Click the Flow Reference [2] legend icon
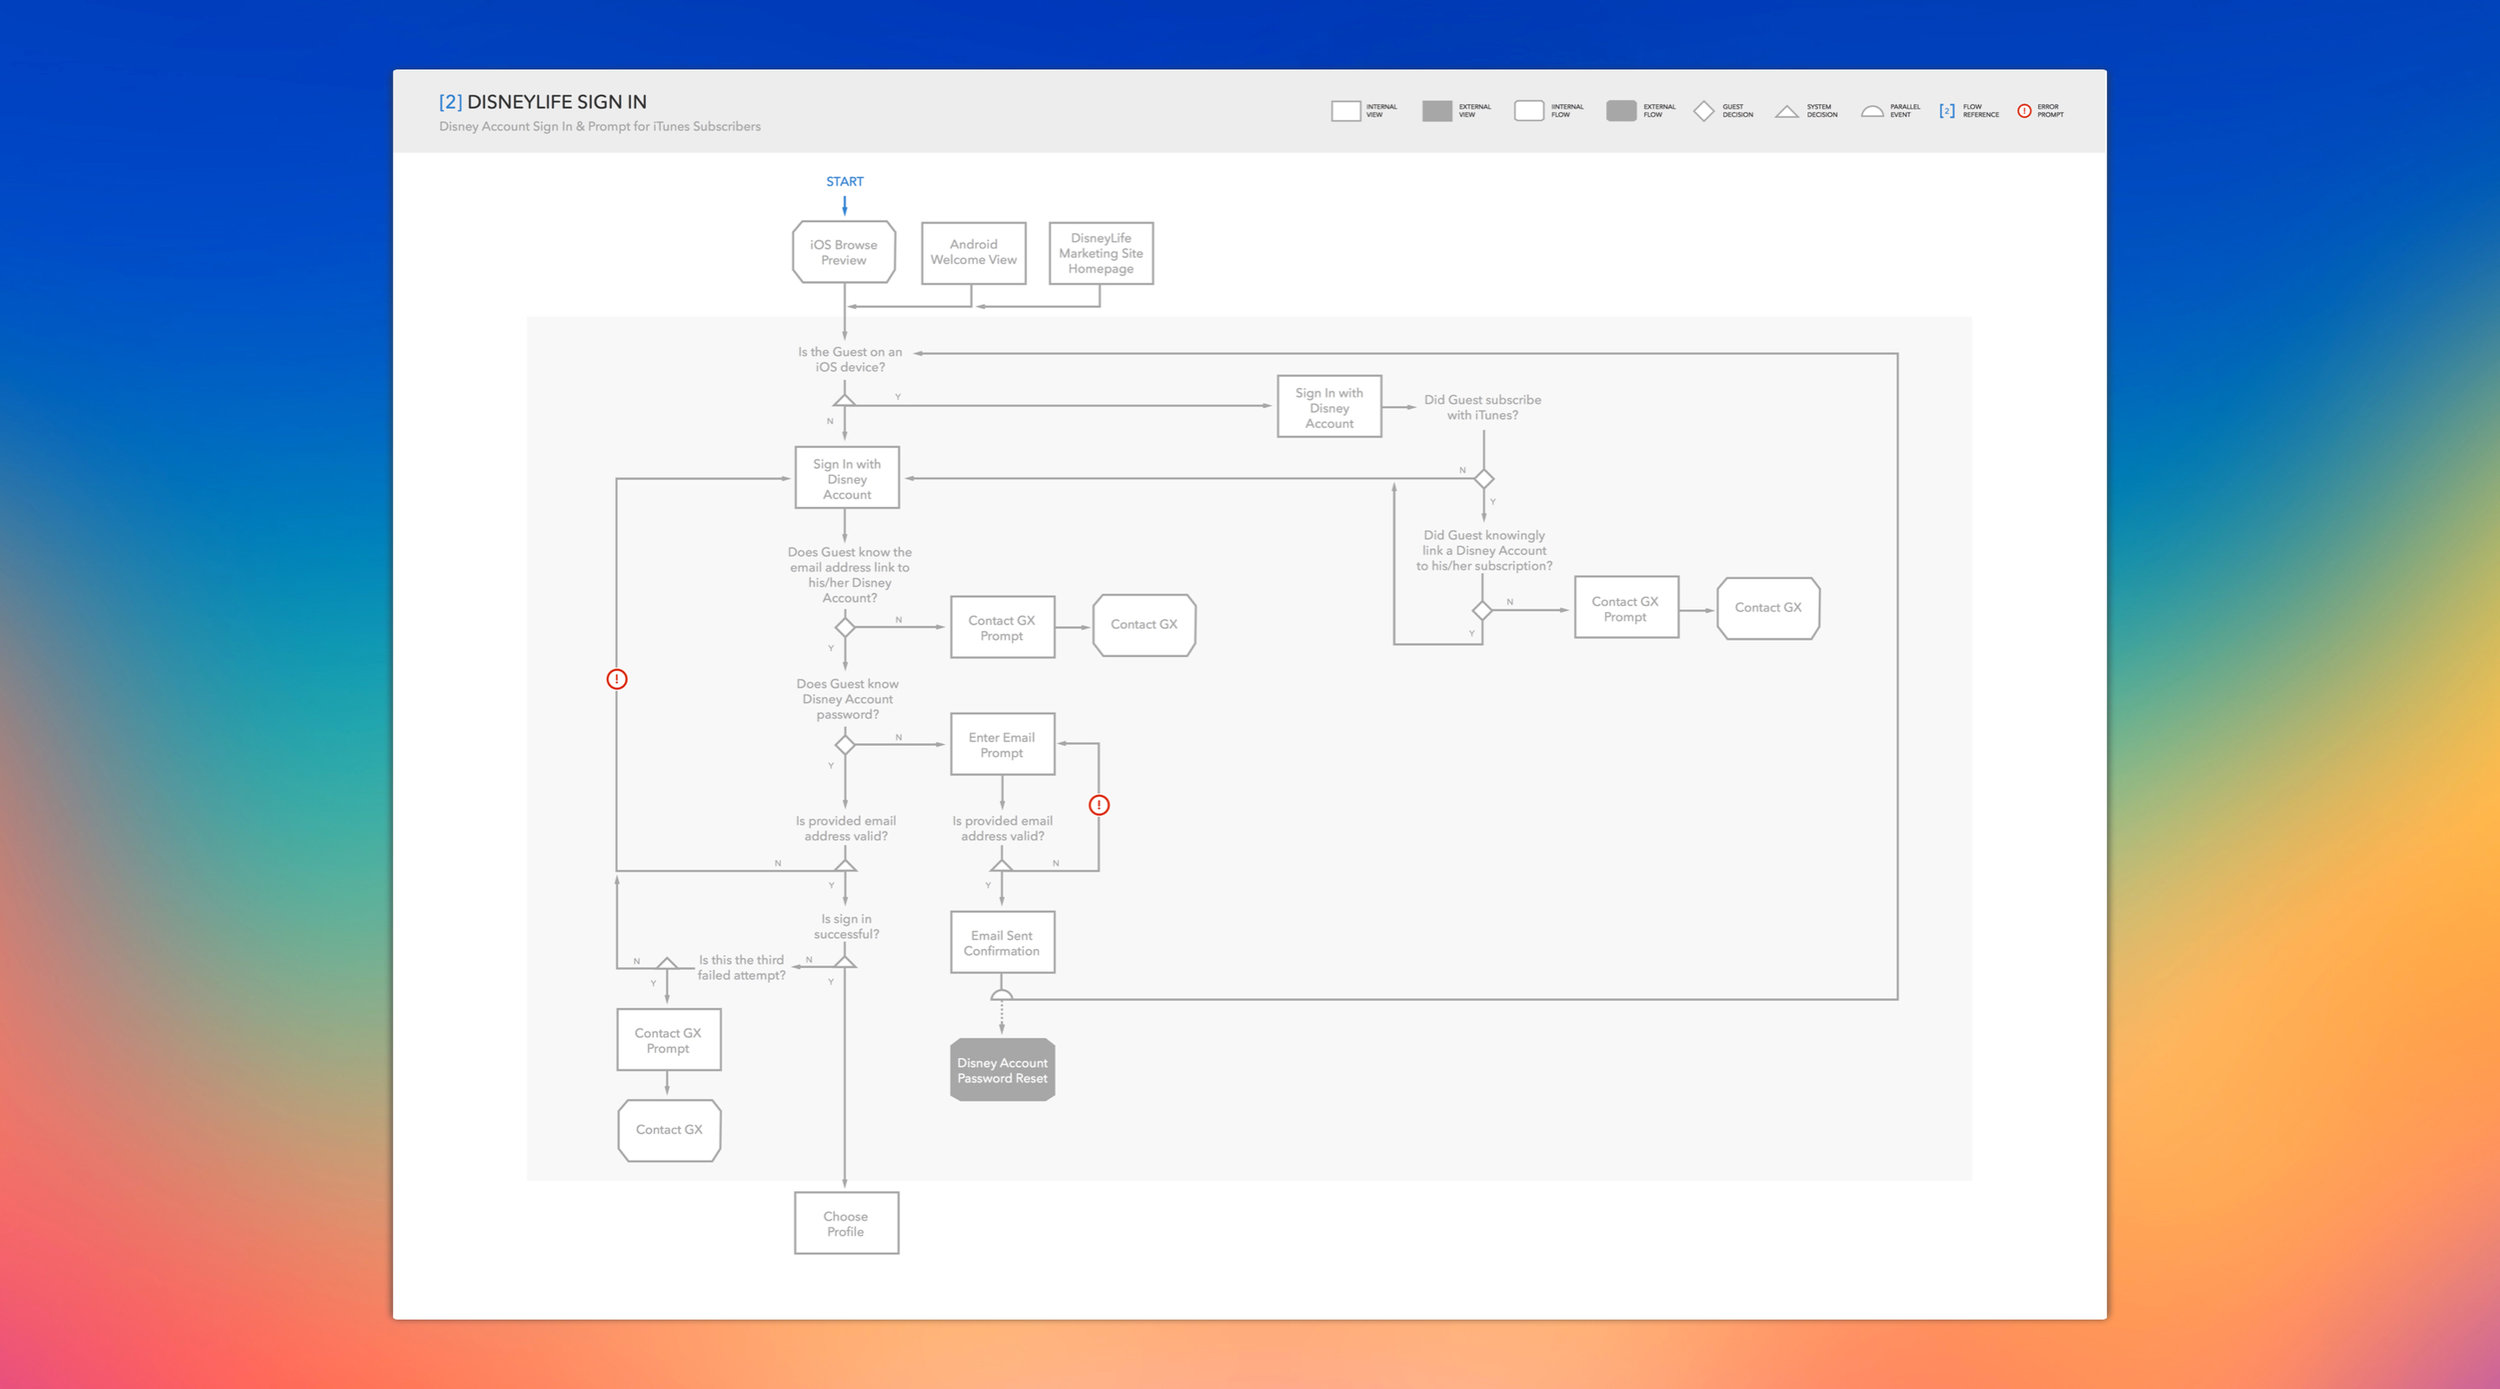 (1947, 111)
